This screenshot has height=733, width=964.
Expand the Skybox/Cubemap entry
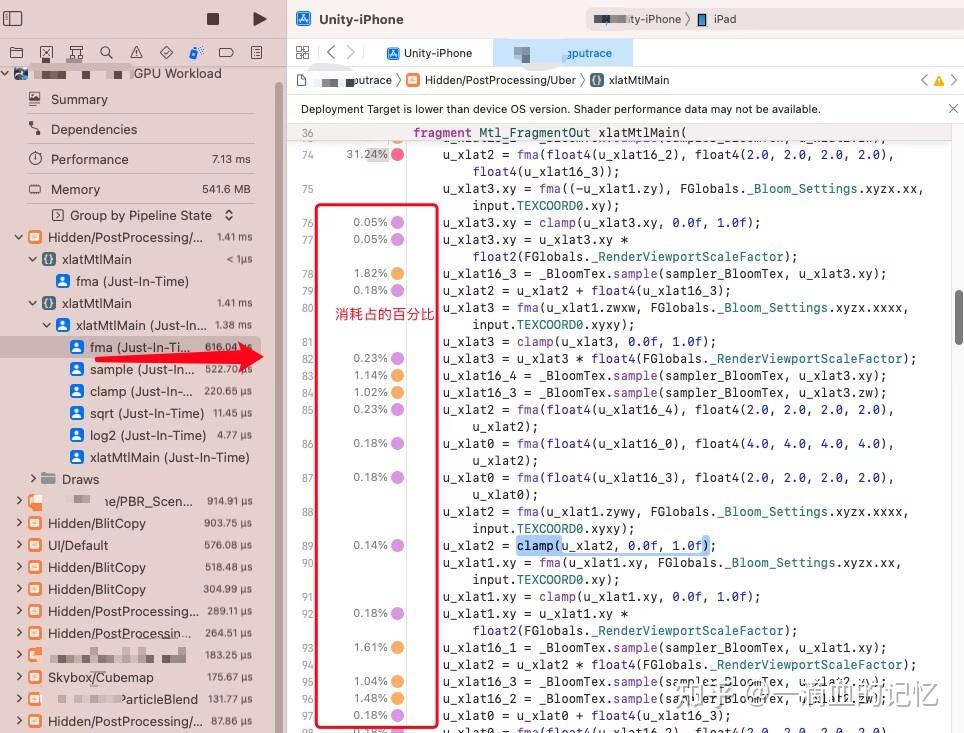(x=22, y=677)
